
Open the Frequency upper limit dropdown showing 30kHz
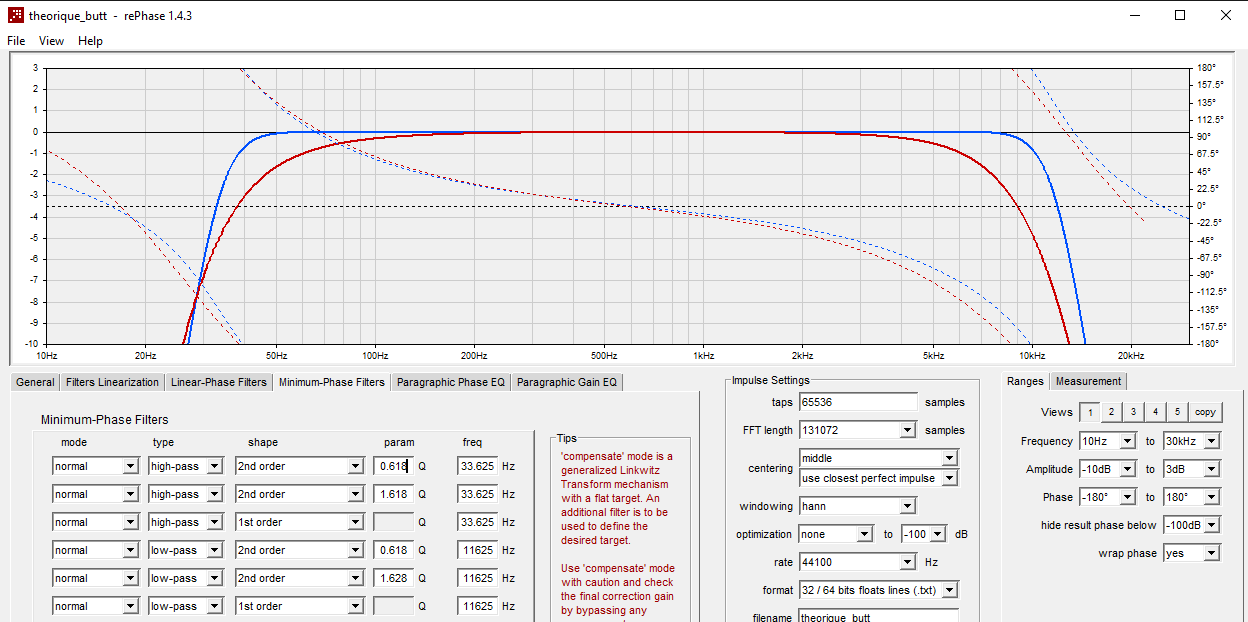click(1192, 441)
